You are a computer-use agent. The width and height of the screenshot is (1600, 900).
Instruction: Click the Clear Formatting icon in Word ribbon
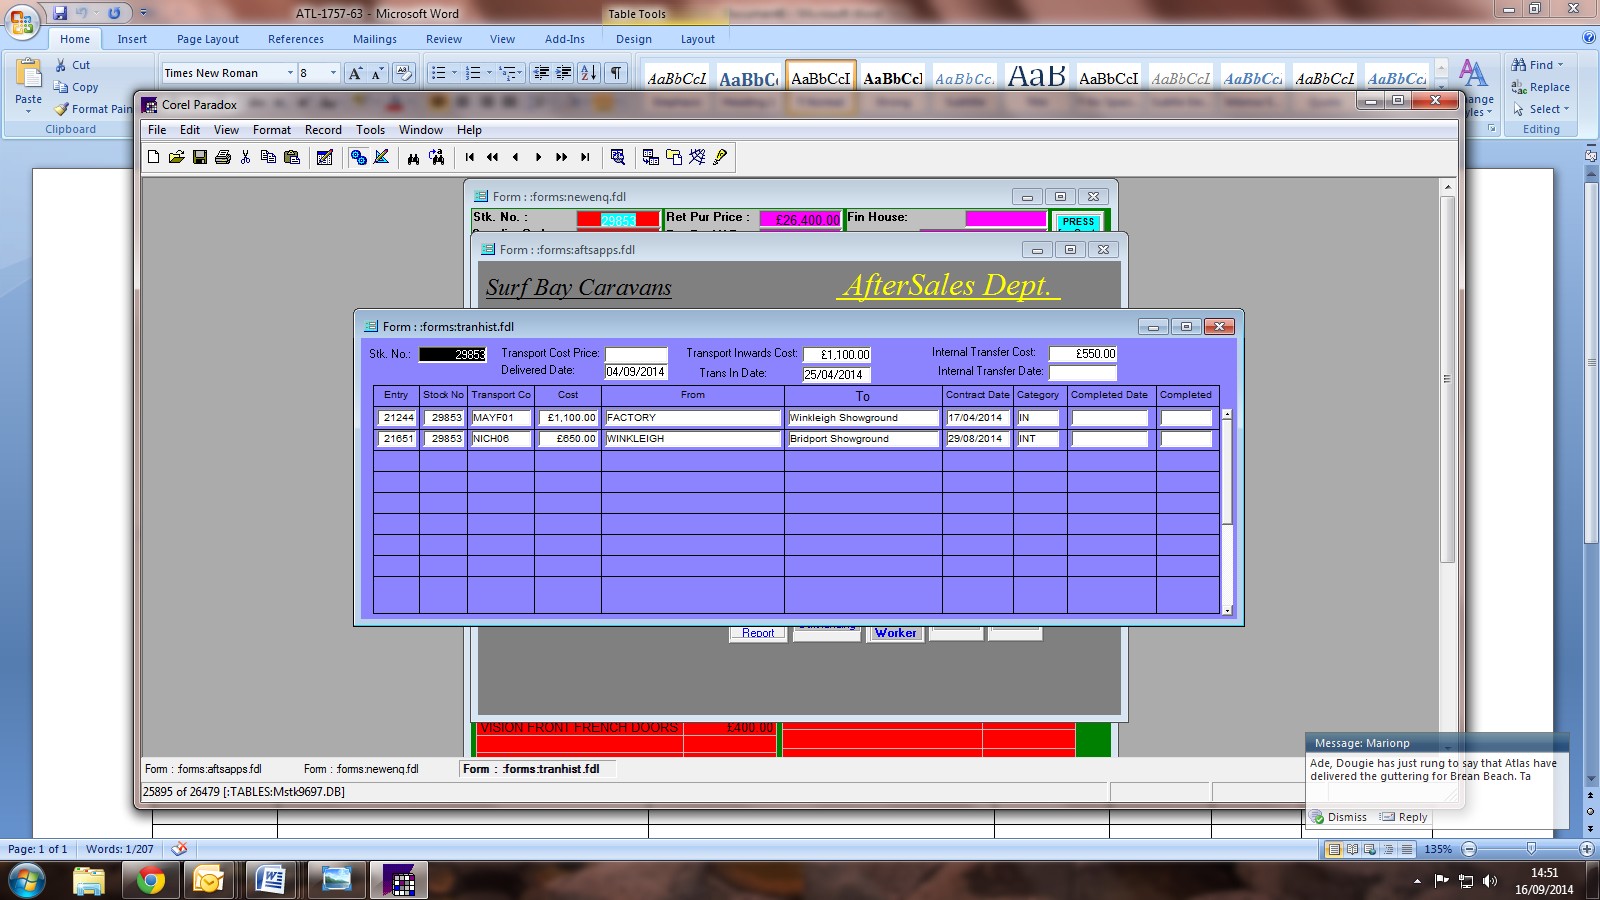coord(404,73)
